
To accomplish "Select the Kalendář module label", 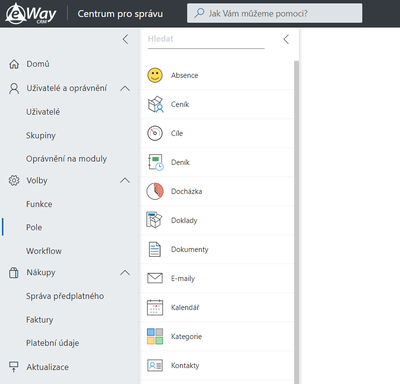I will coord(185,307).
